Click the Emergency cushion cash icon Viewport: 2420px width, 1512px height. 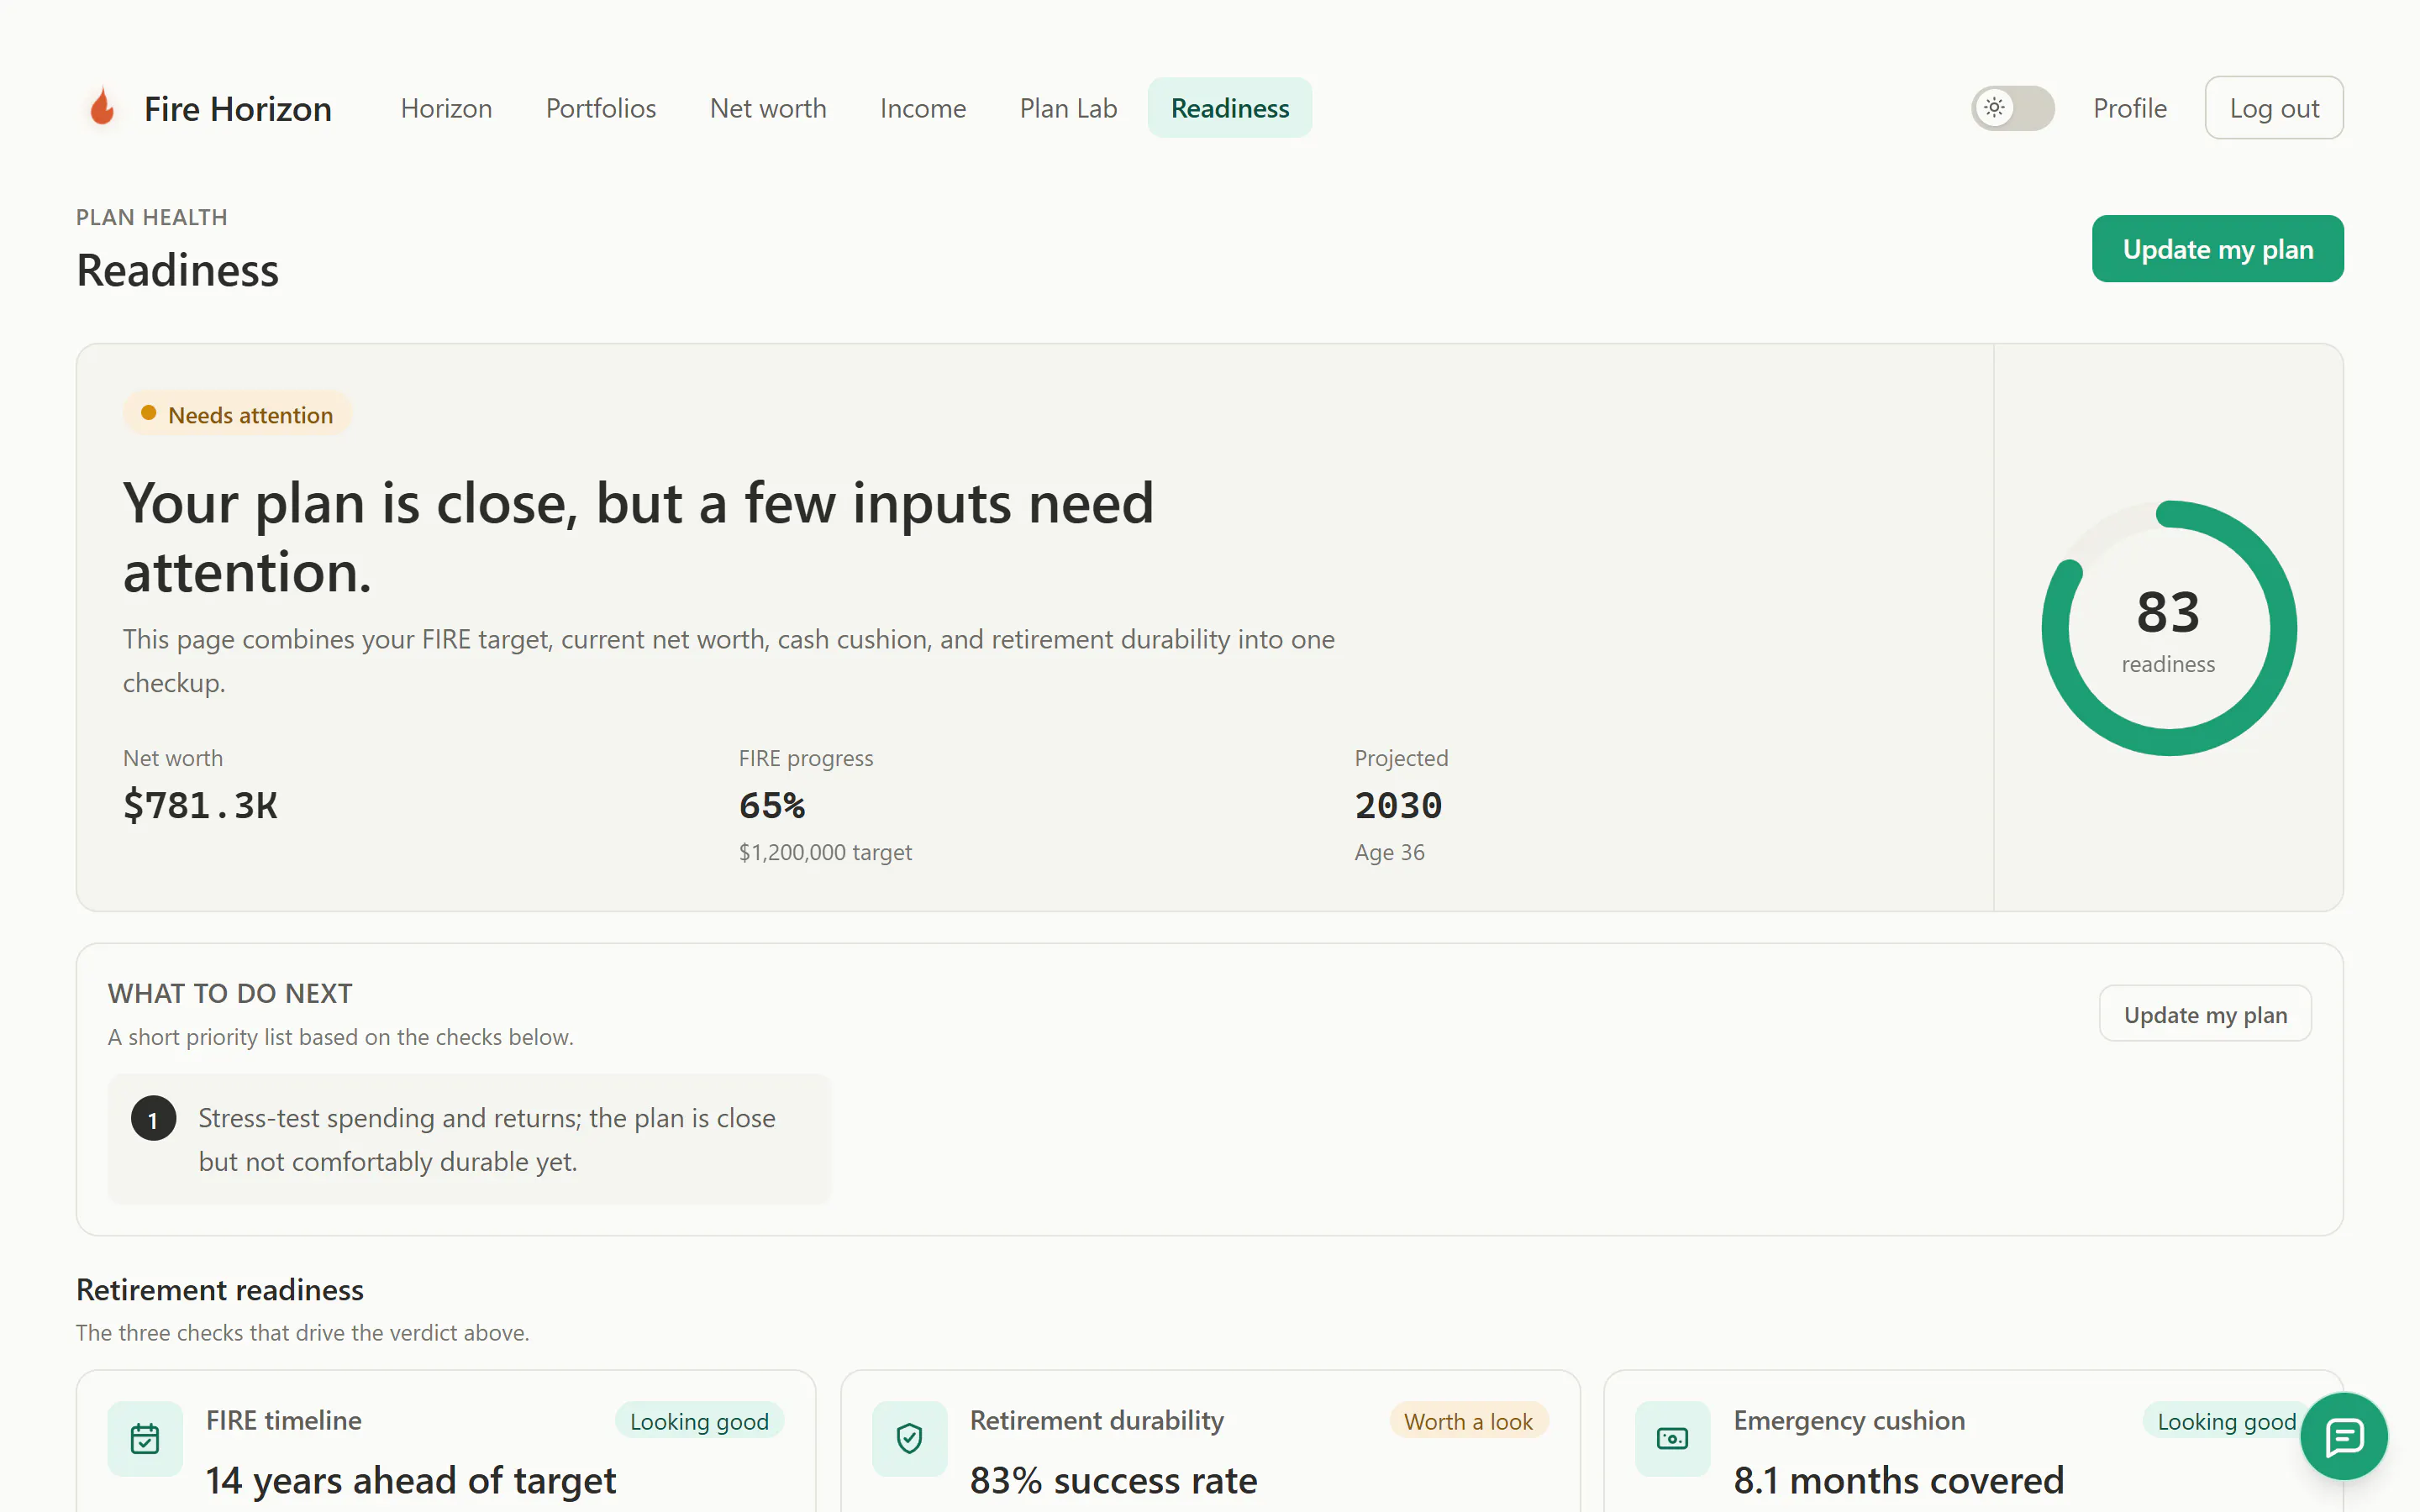pos(1672,1439)
